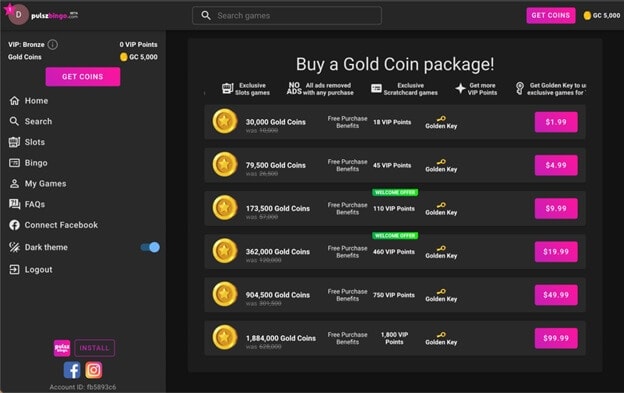The height and width of the screenshot is (393, 625).
Task: Click the Account ID text at sidebar bottom
Action: pyautogui.click(x=83, y=387)
